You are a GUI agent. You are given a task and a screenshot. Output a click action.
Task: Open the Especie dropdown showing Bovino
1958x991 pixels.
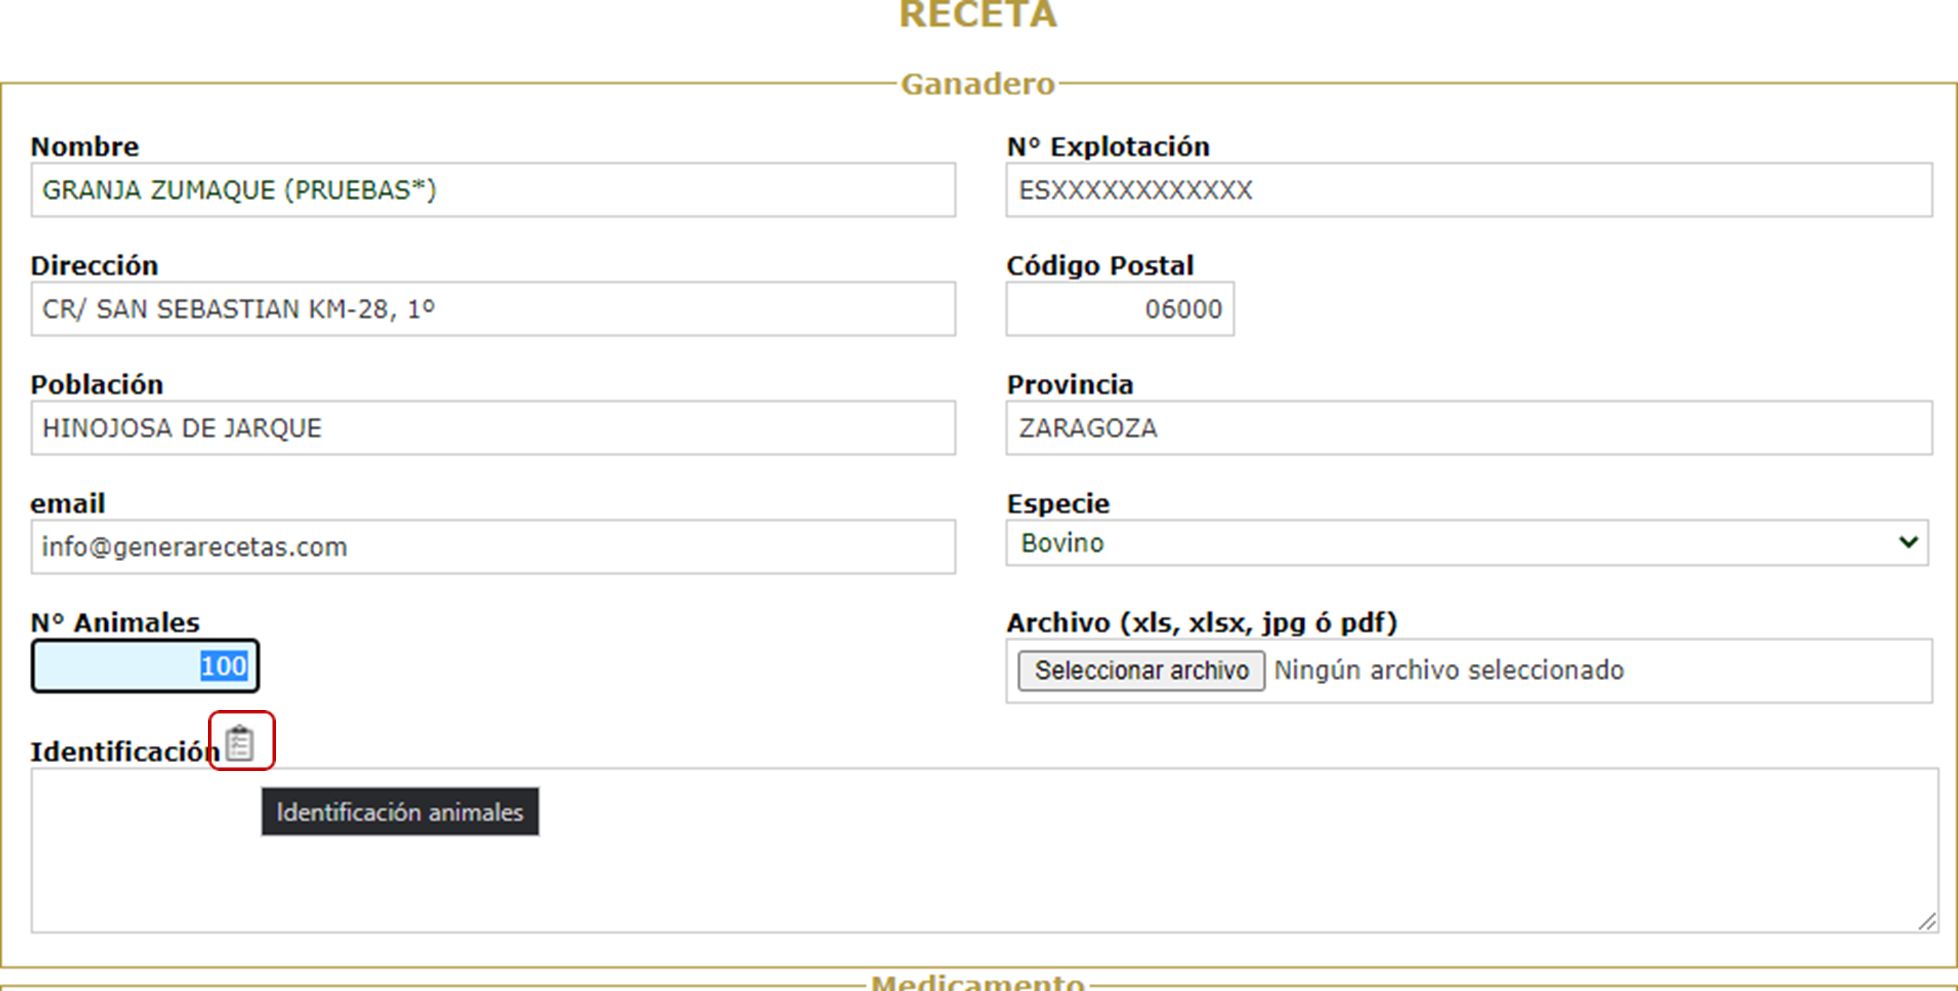point(1466,543)
